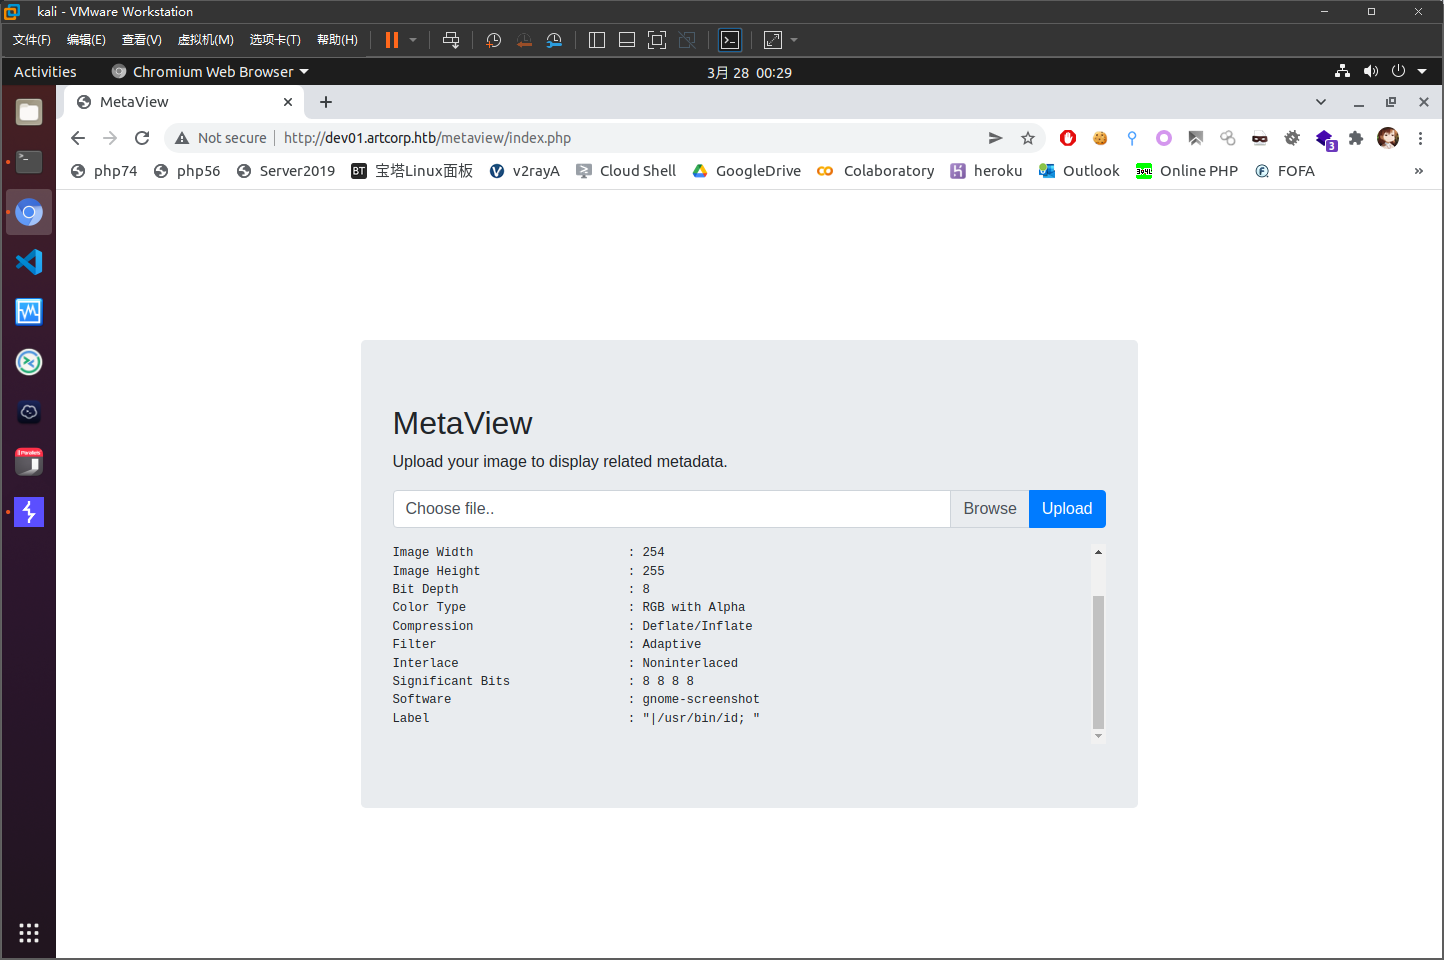Expand stretch guest dropdown arrow
This screenshot has width=1444, height=960.
pos(794,40)
